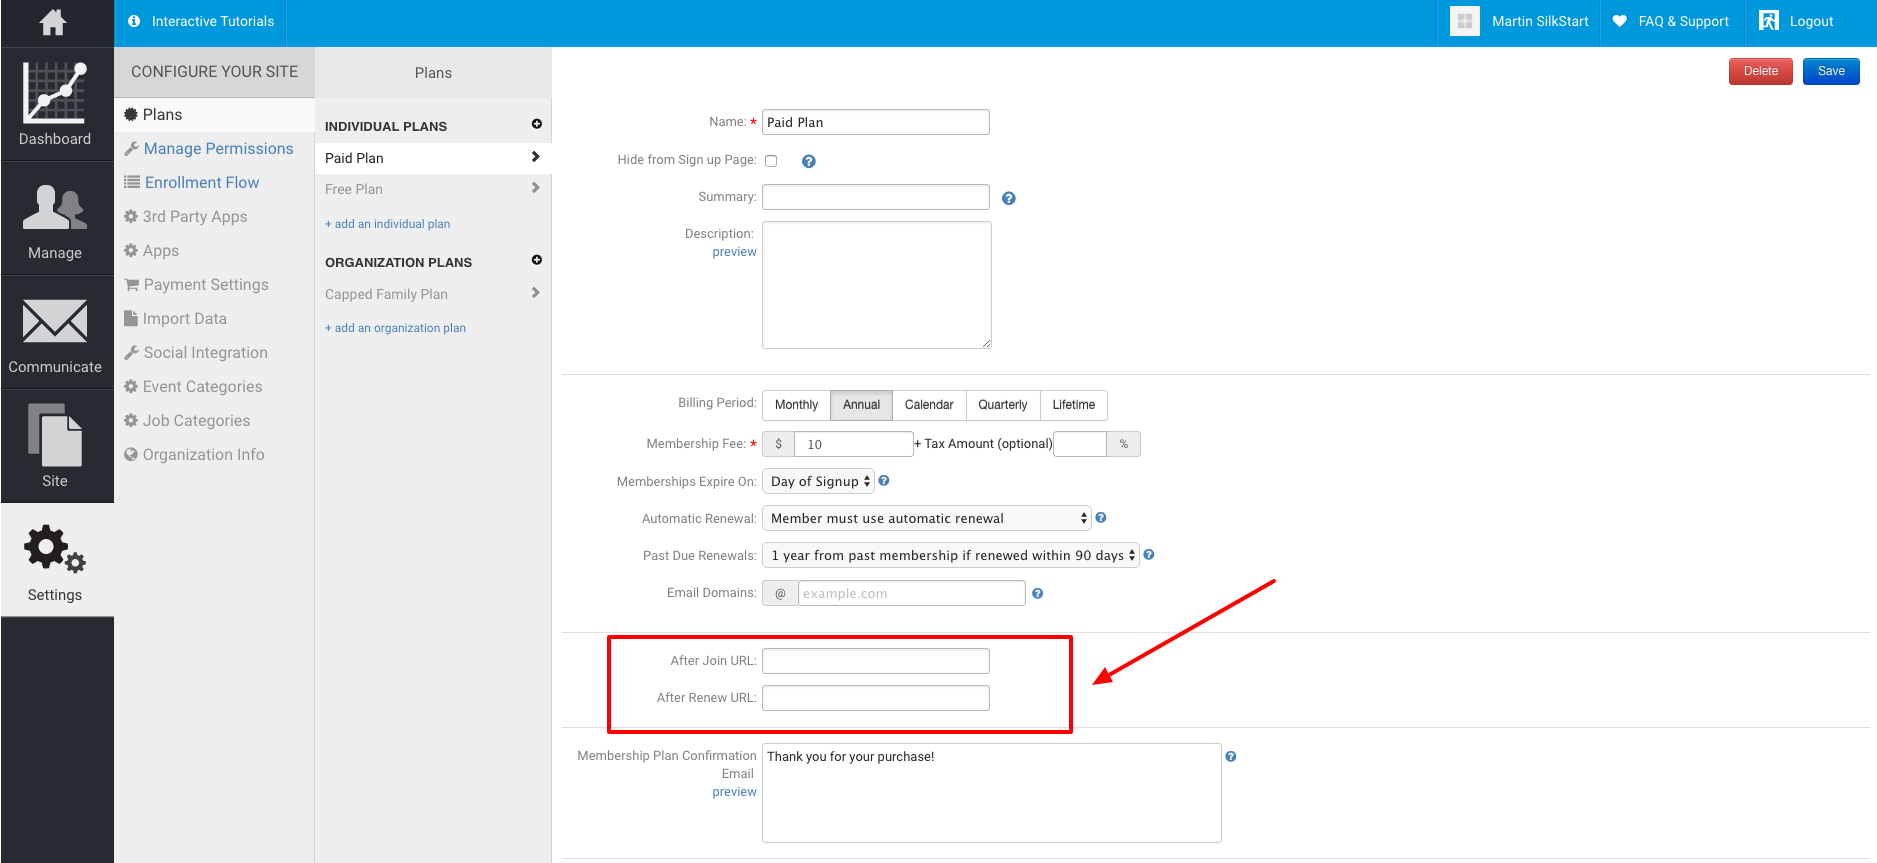Screen dimensions: 1877x863
Task: Select Monthly billing period
Action: coord(796,405)
